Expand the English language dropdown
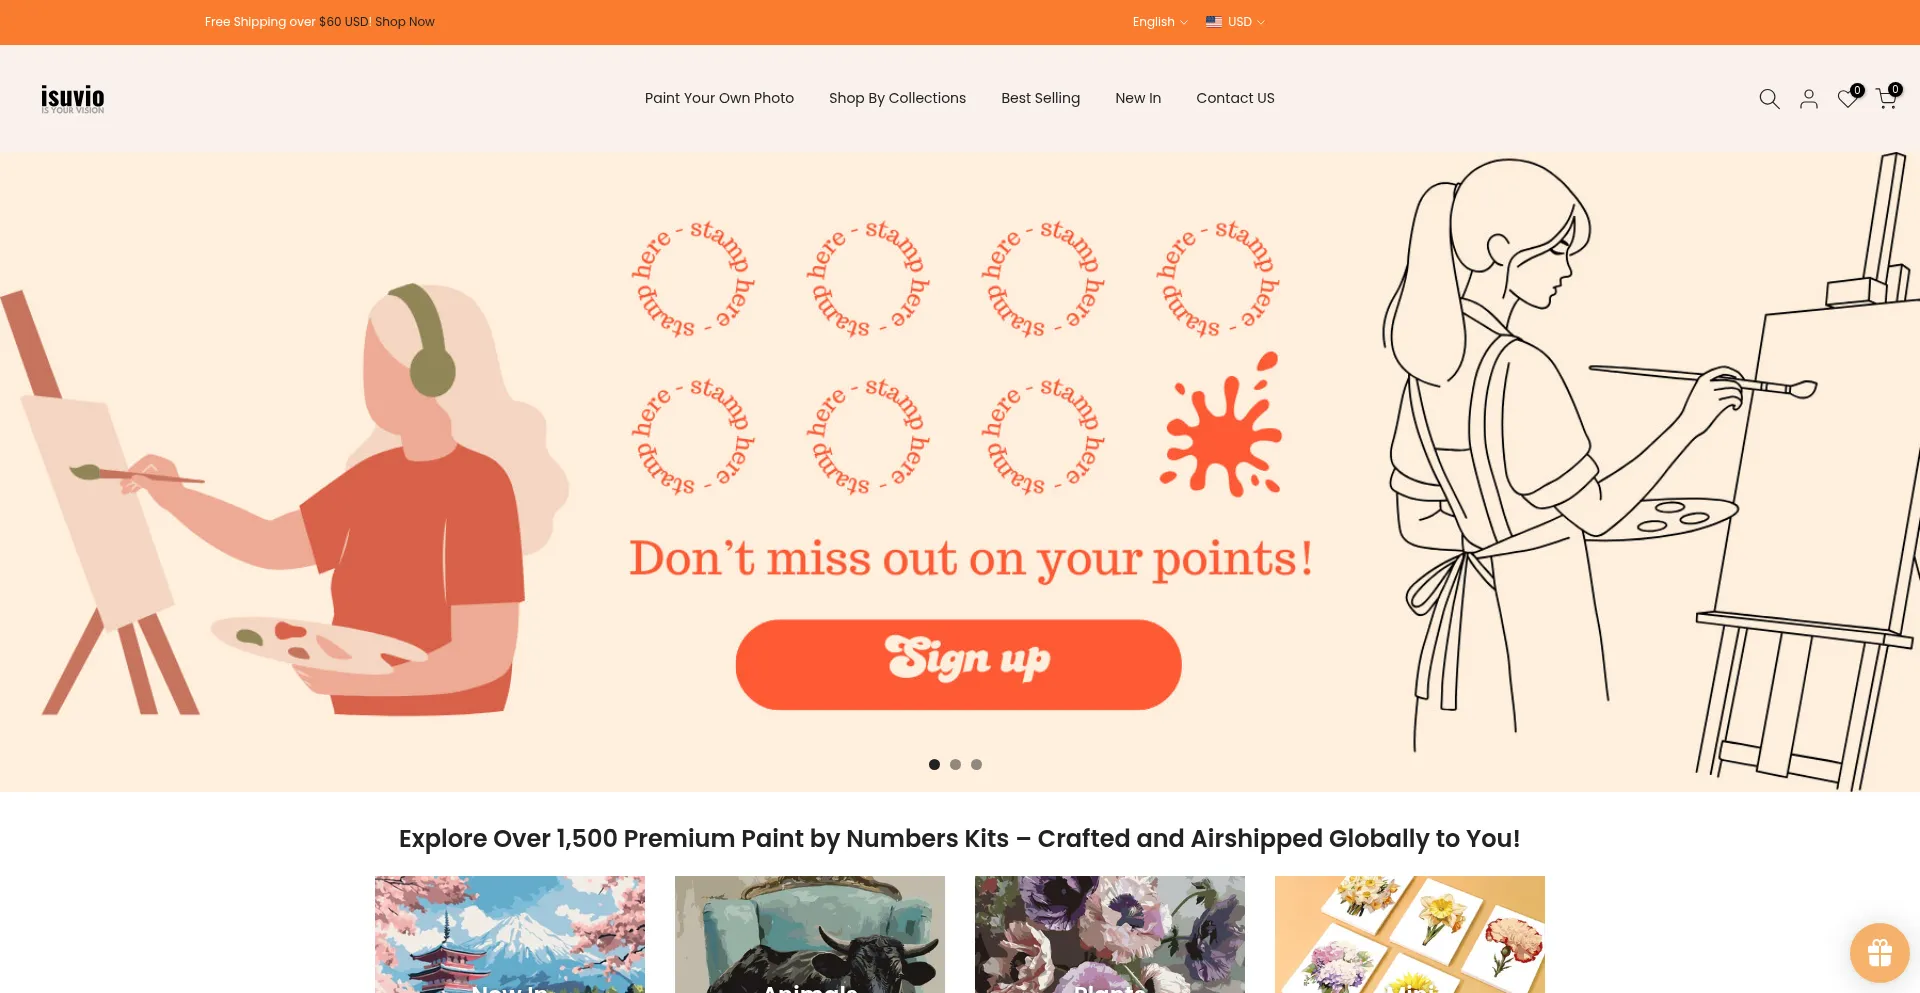Viewport: 1920px width, 993px height. [x=1160, y=21]
